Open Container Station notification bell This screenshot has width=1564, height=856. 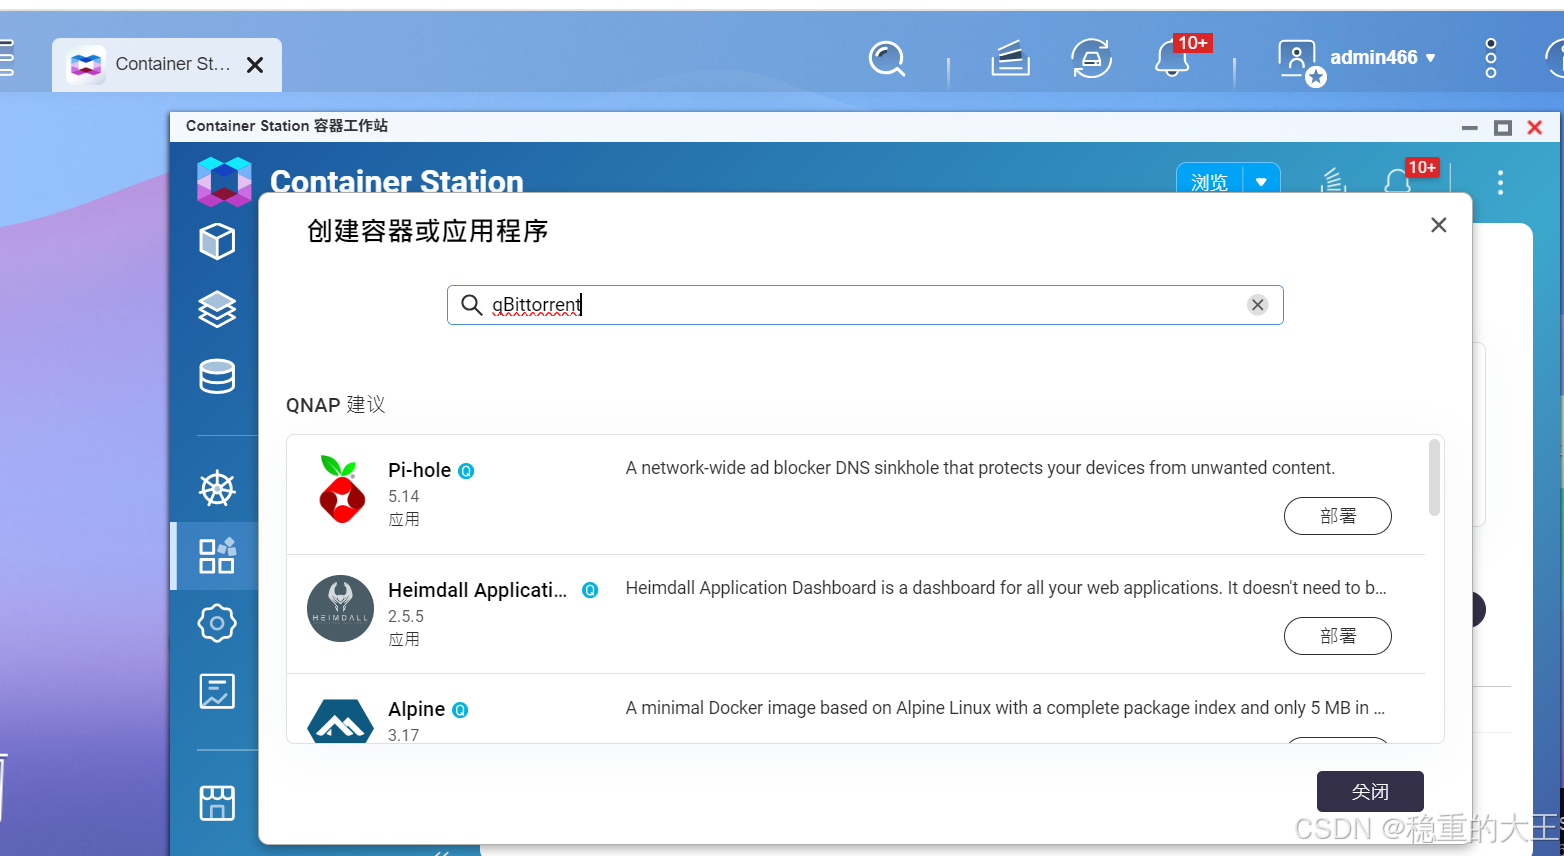coord(1397,181)
